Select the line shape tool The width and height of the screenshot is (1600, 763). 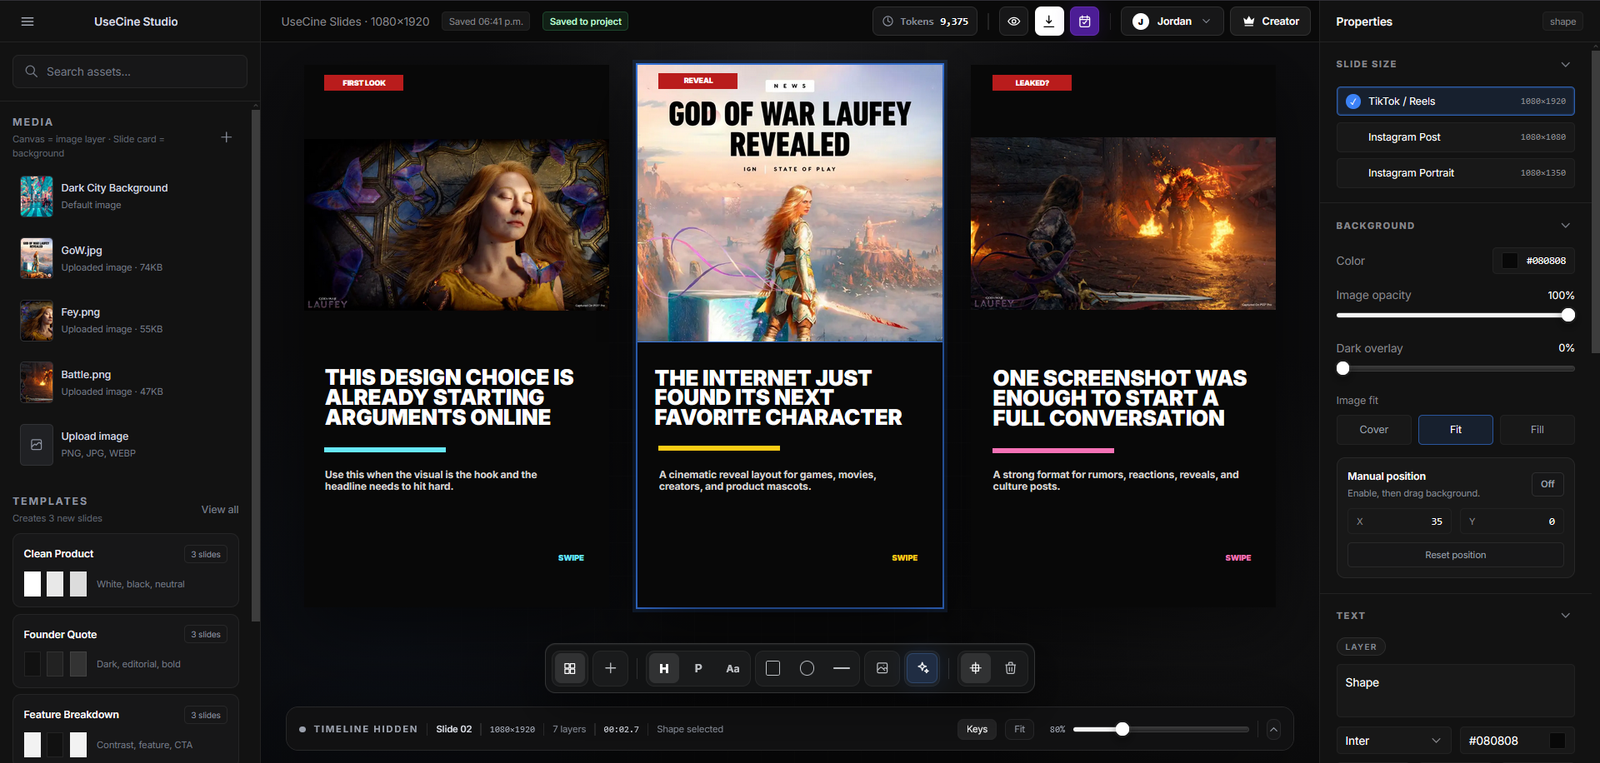[842, 668]
